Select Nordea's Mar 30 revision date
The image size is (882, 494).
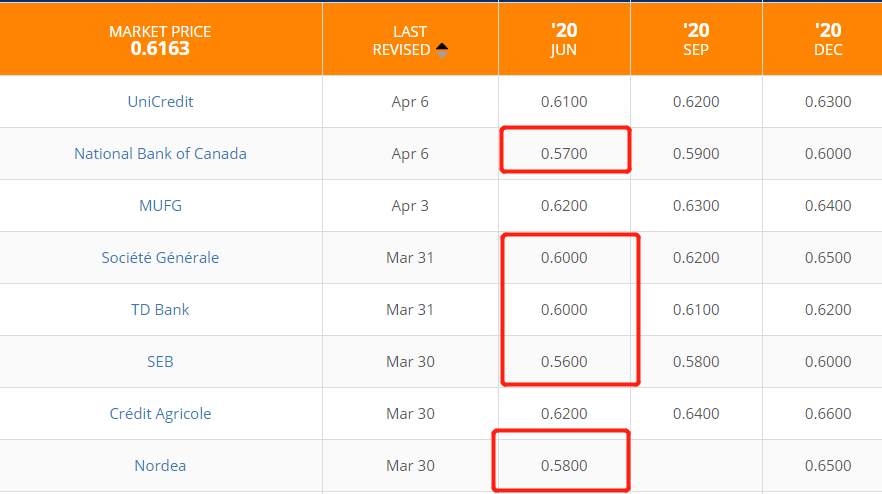[410, 465]
